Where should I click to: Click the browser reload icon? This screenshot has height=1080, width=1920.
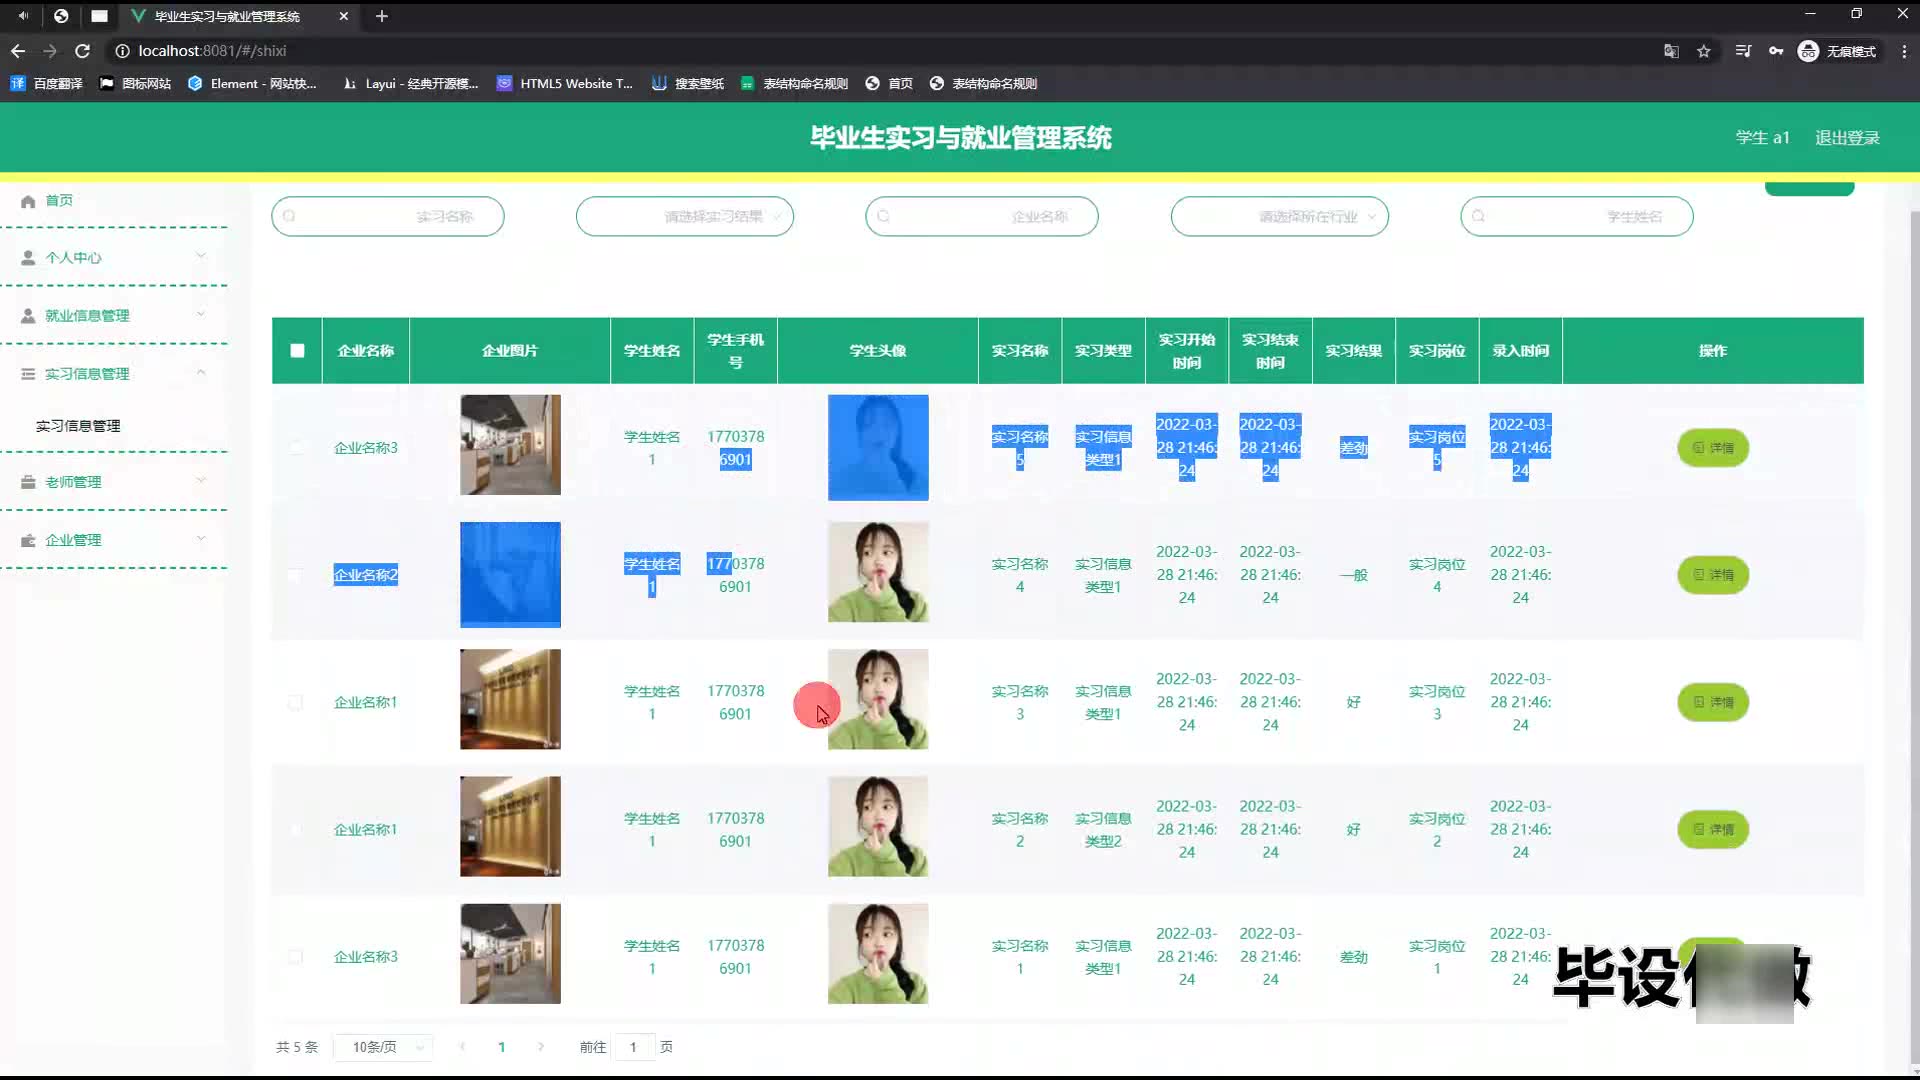coord(83,51)
